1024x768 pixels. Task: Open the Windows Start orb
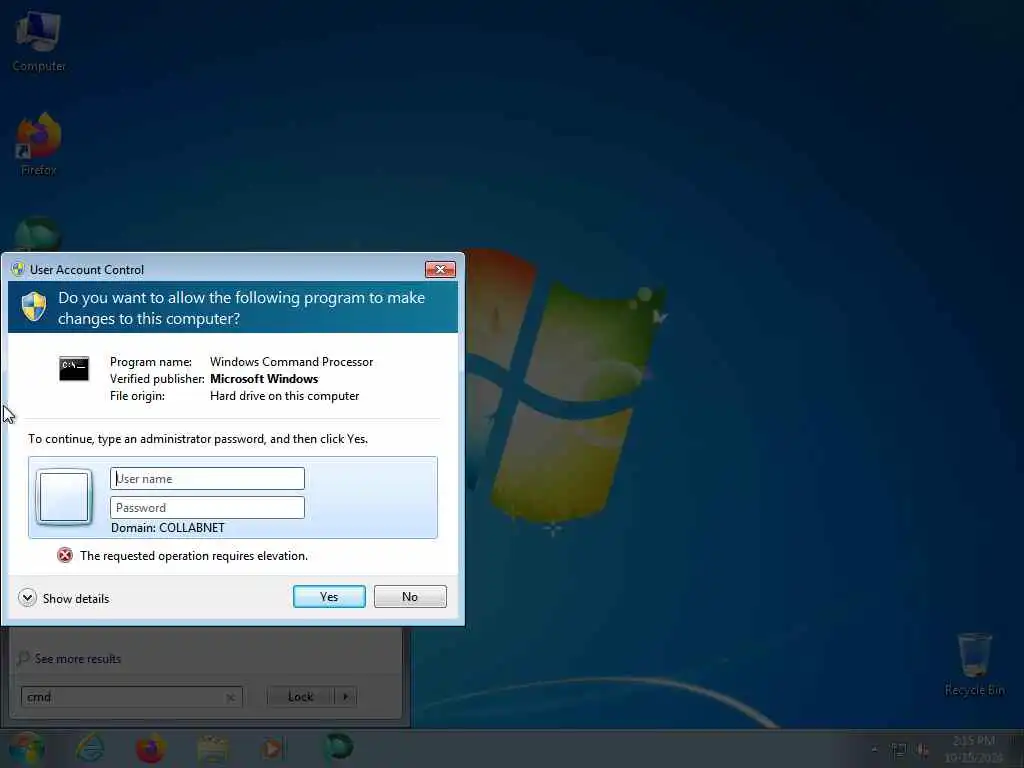coord(27,748)
